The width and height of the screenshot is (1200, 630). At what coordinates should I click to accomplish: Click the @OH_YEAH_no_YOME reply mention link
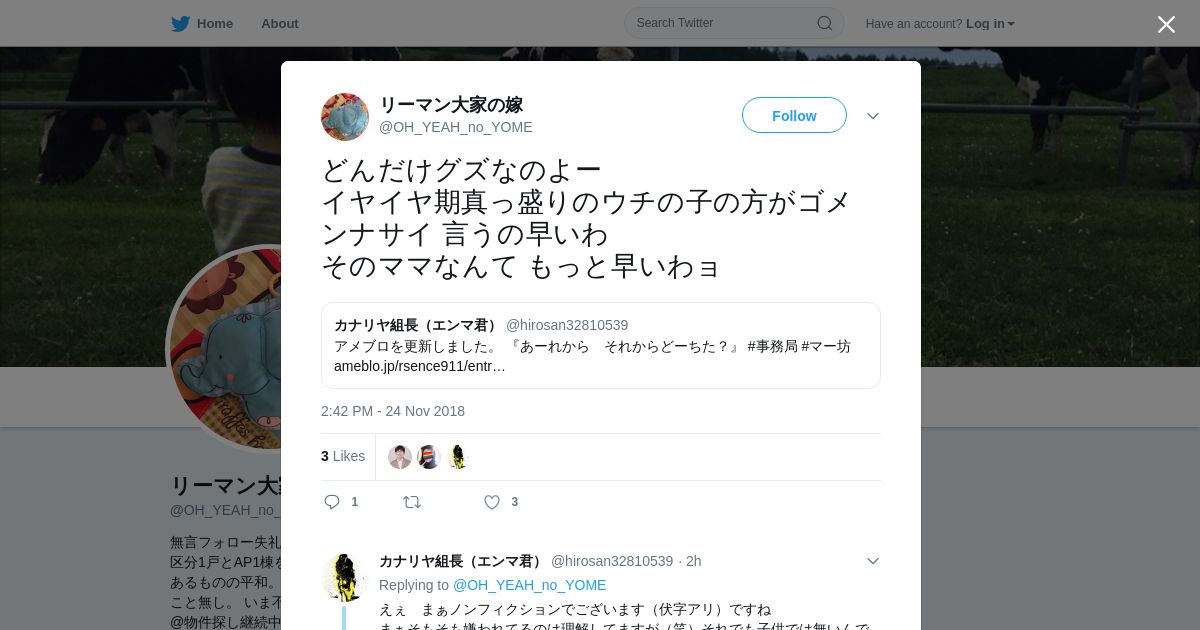(x=529, y=585)
